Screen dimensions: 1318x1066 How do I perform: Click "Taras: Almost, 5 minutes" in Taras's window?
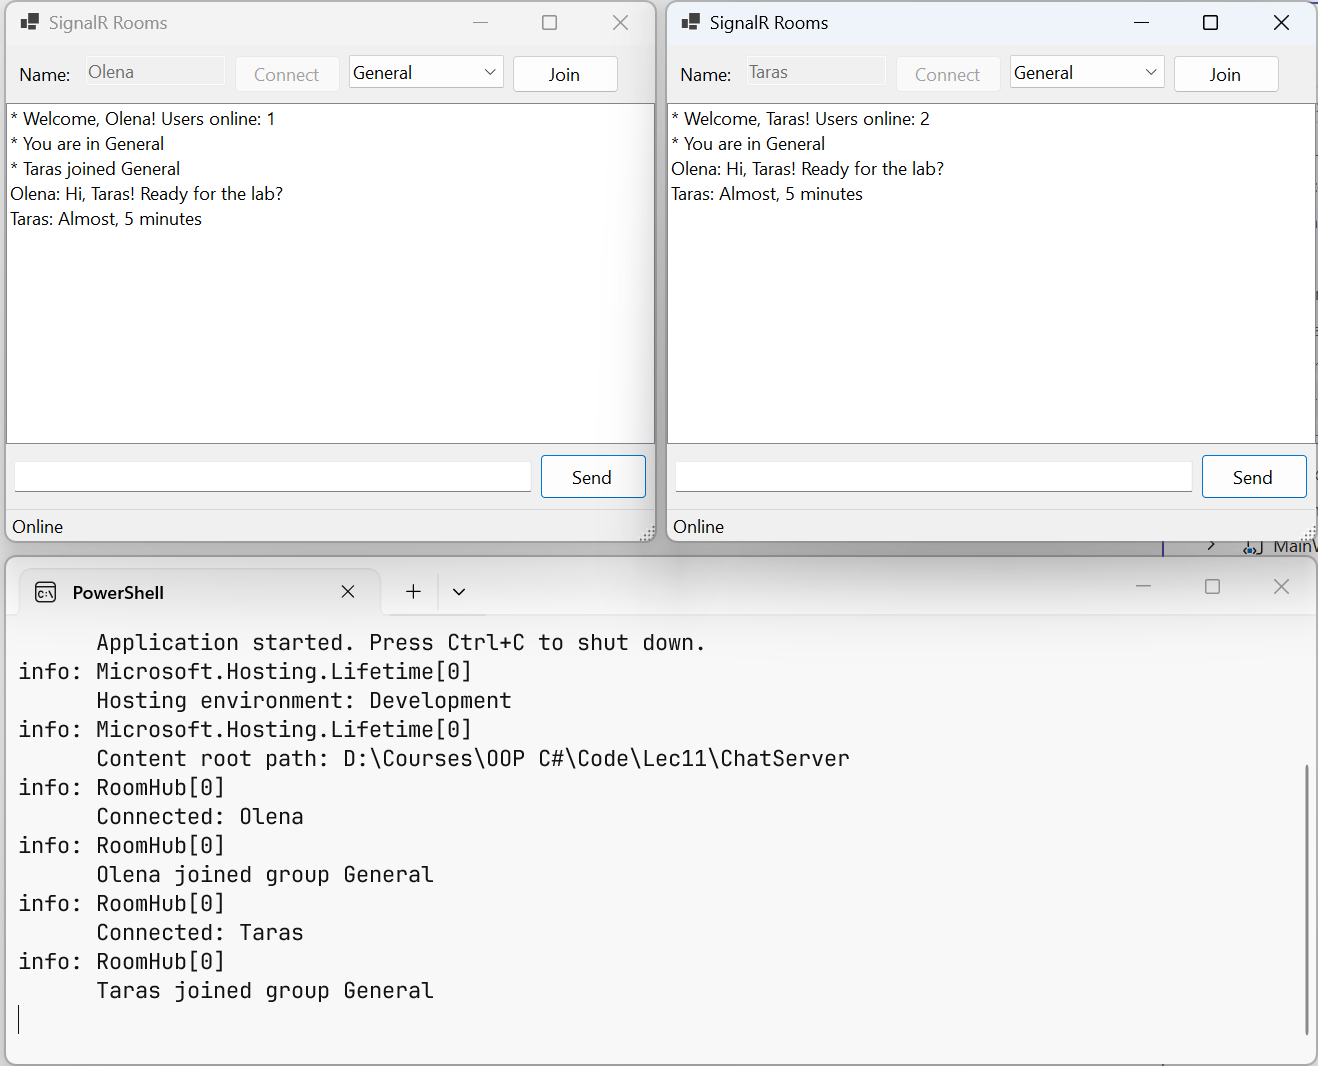click(x=767, y=194)
